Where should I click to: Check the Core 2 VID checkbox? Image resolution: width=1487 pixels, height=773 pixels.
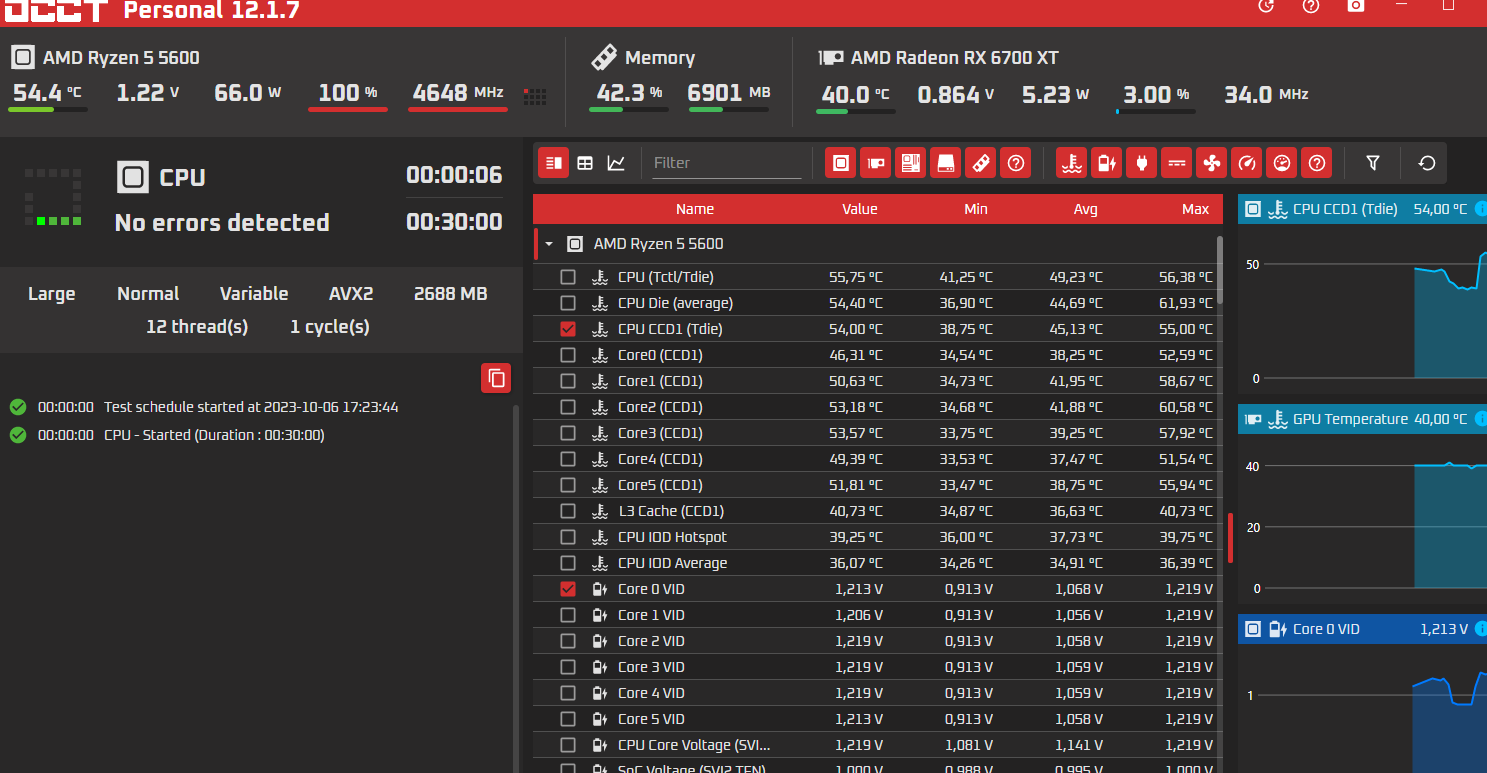568,641
